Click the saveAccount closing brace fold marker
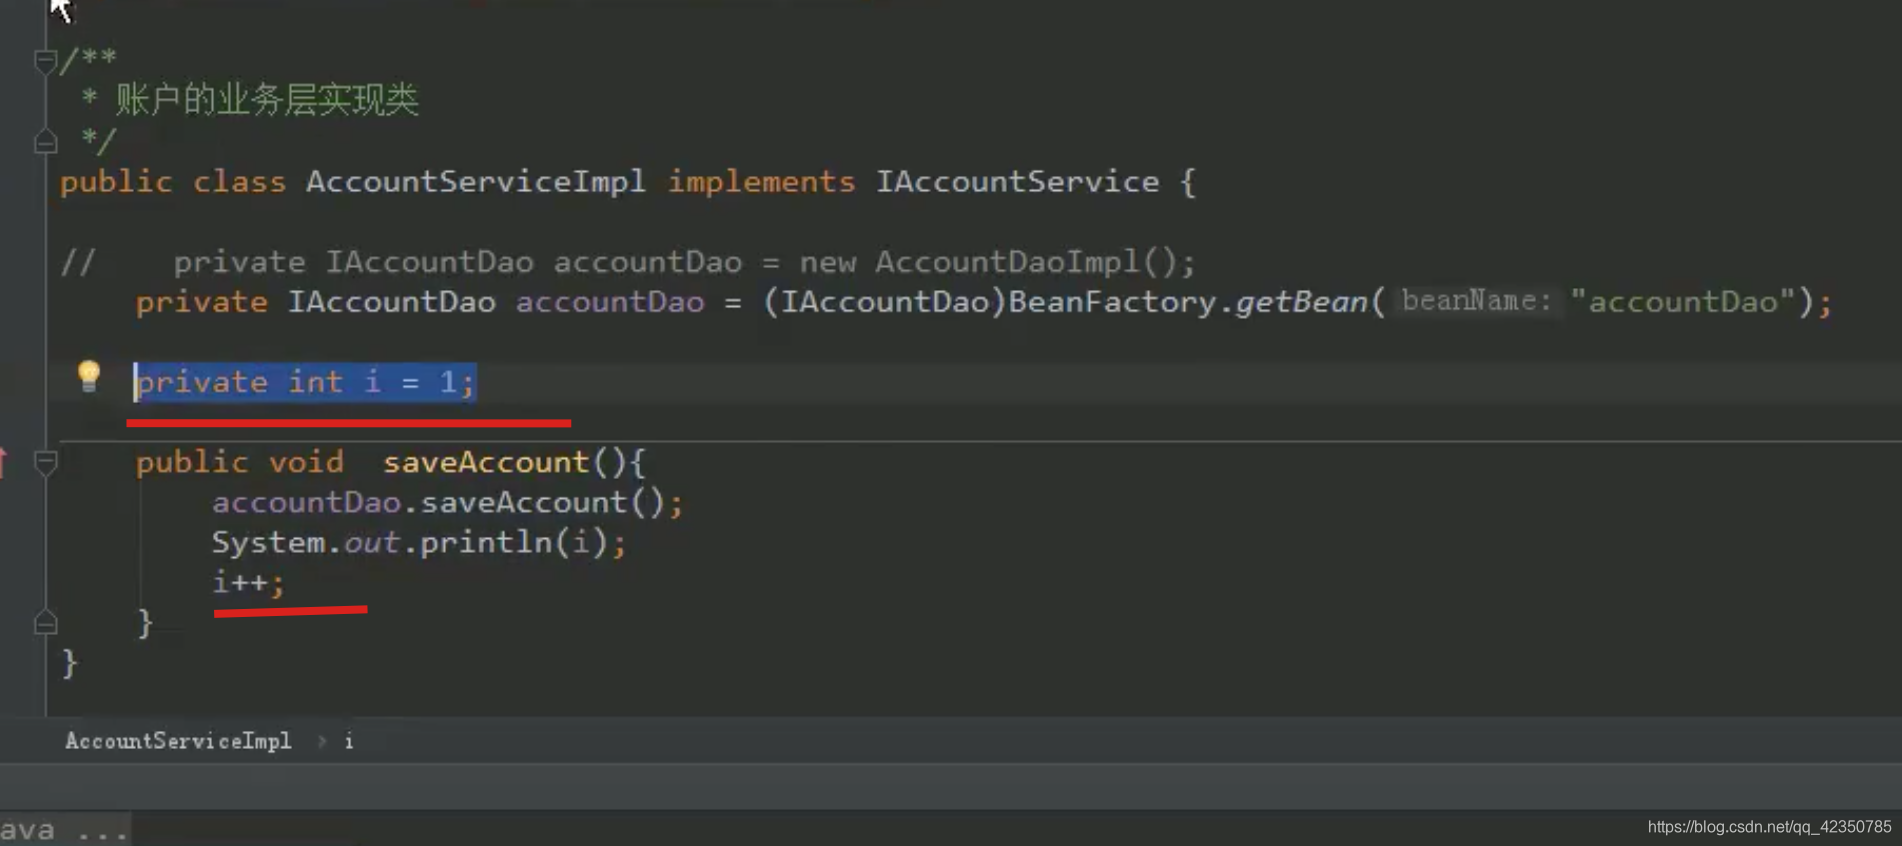Screen dimensions: 1902x846 point(45,622)
